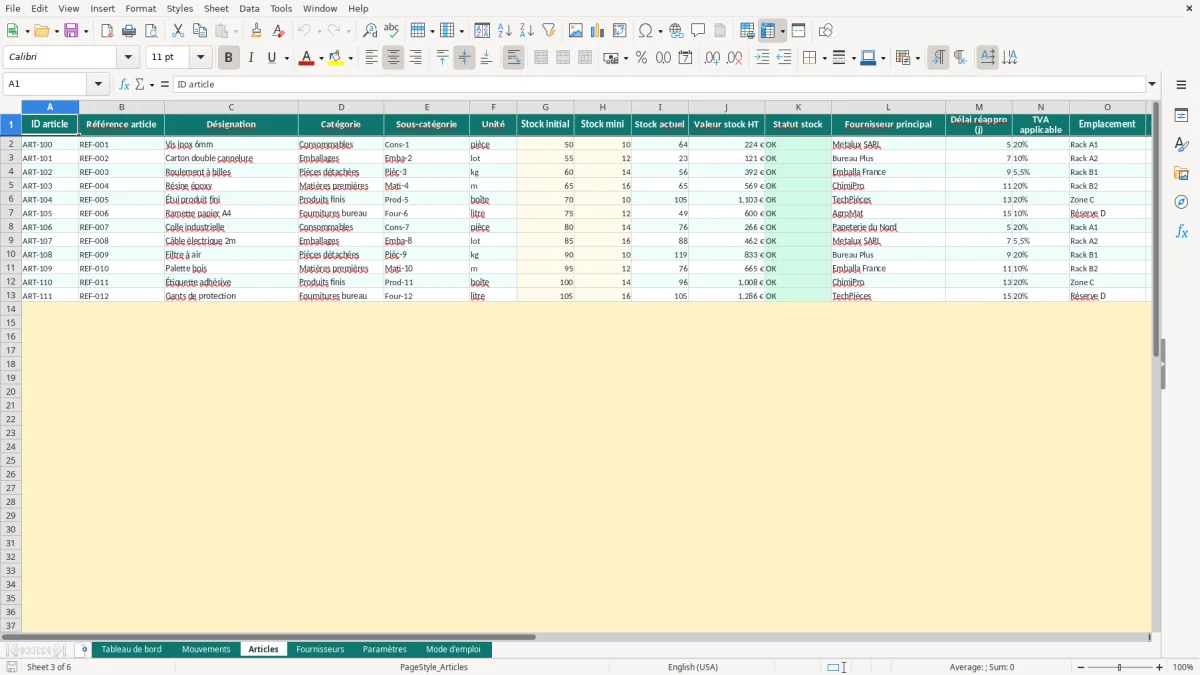Click the Insert Image icon
1200x675 pixels.
pyautogui.click(x=576, y=31)
